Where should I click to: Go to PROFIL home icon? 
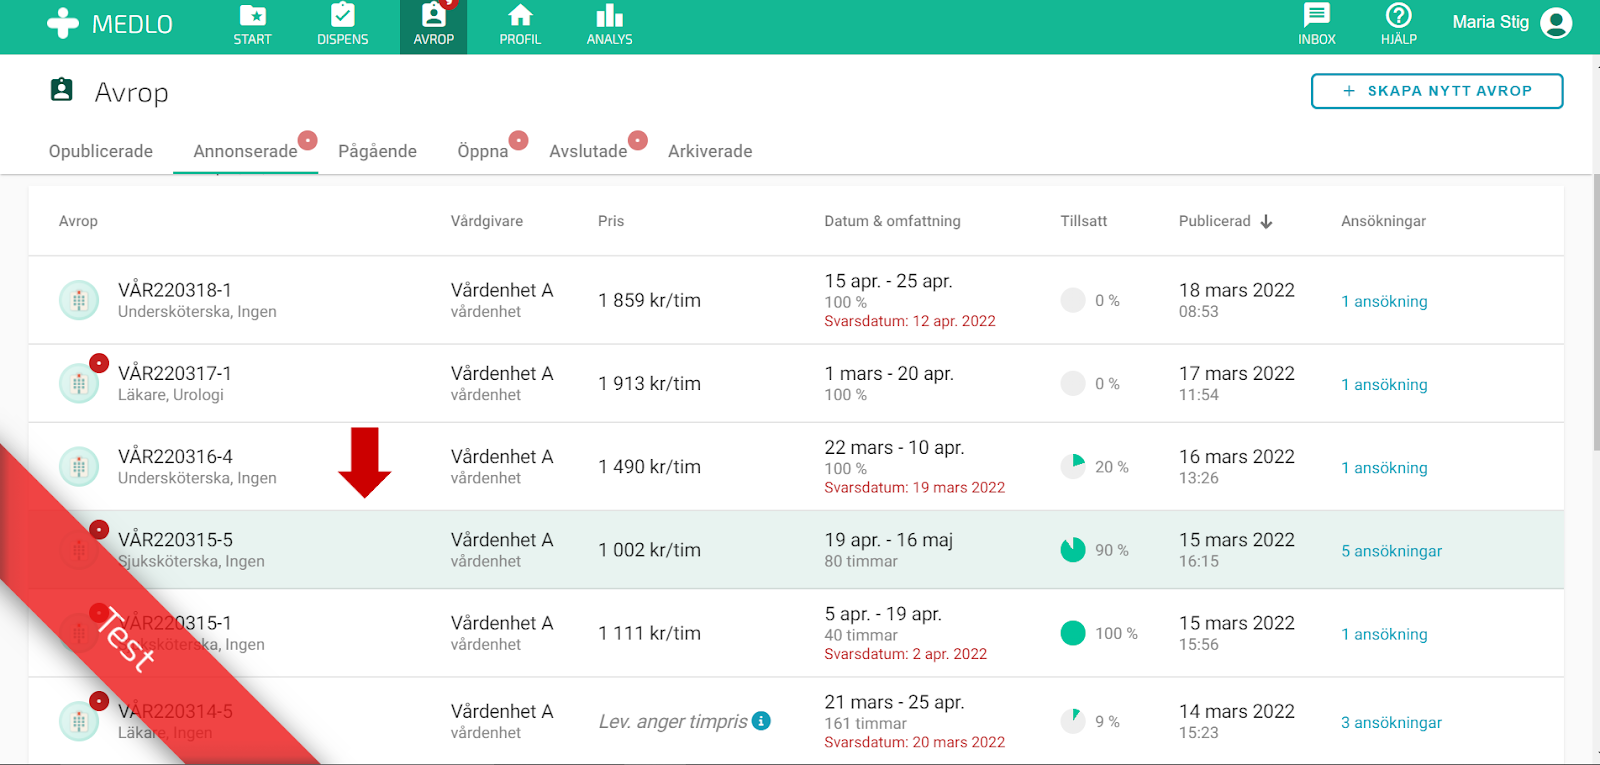(520, 15)
